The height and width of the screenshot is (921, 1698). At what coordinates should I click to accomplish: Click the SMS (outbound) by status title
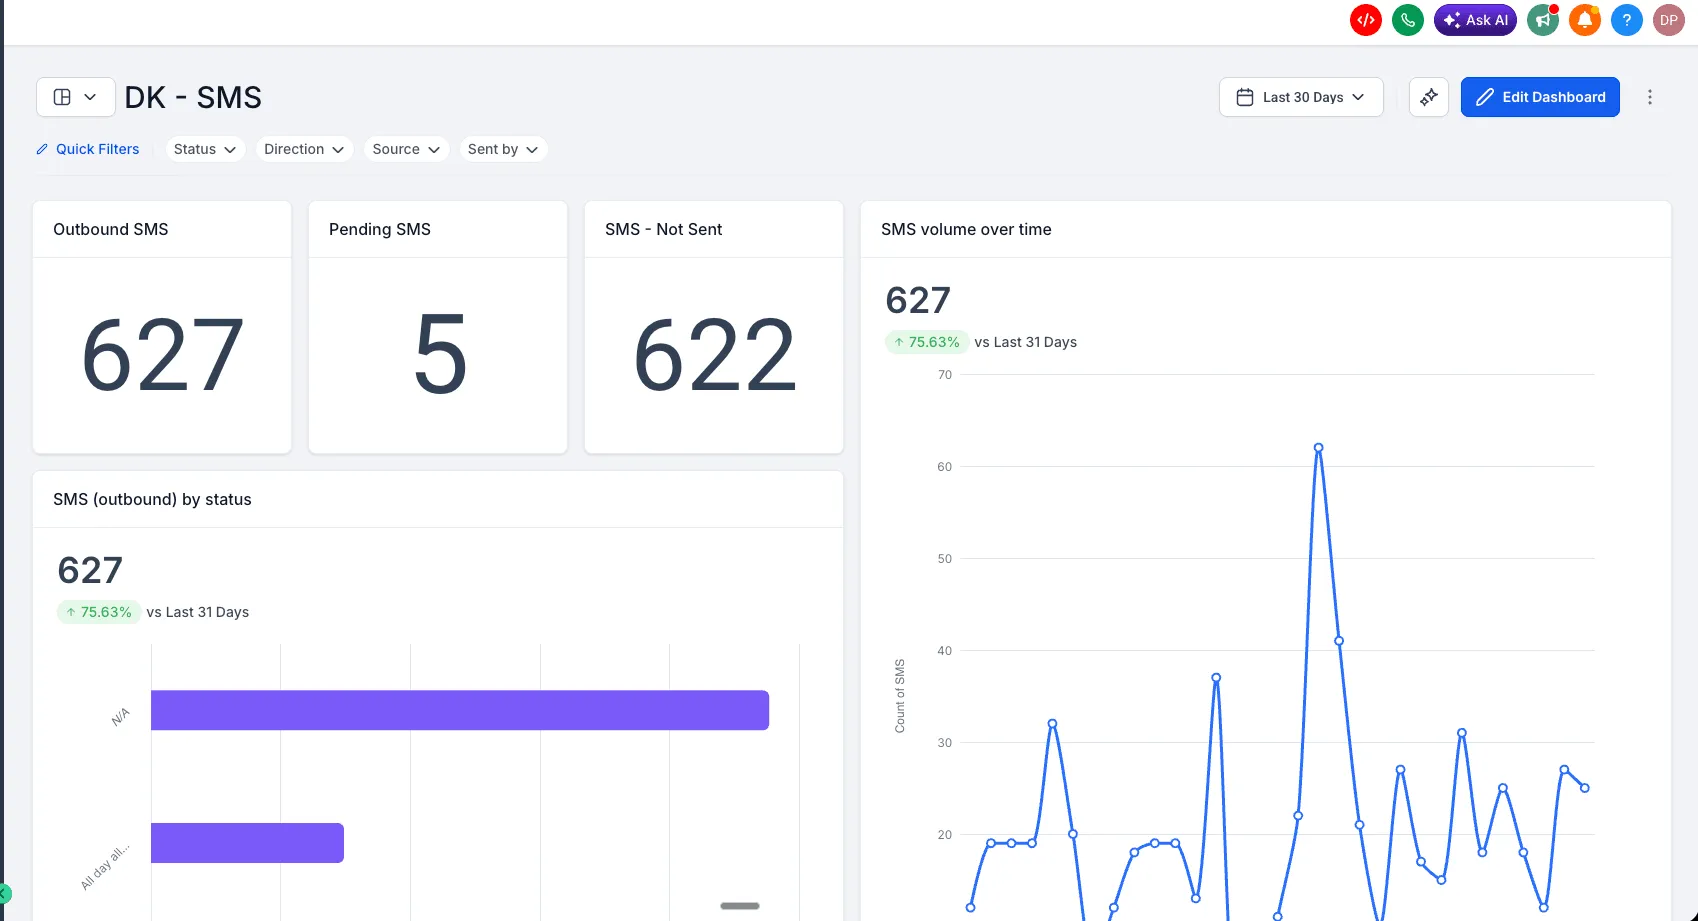pyautogui.click(x=152, y=499)
